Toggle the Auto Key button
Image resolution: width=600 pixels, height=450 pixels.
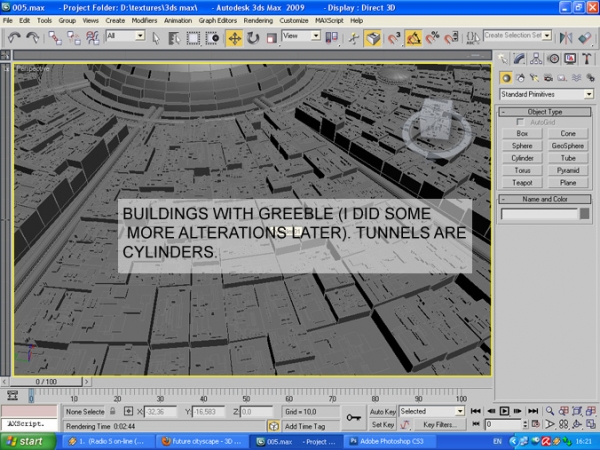[x=382, y=412]
